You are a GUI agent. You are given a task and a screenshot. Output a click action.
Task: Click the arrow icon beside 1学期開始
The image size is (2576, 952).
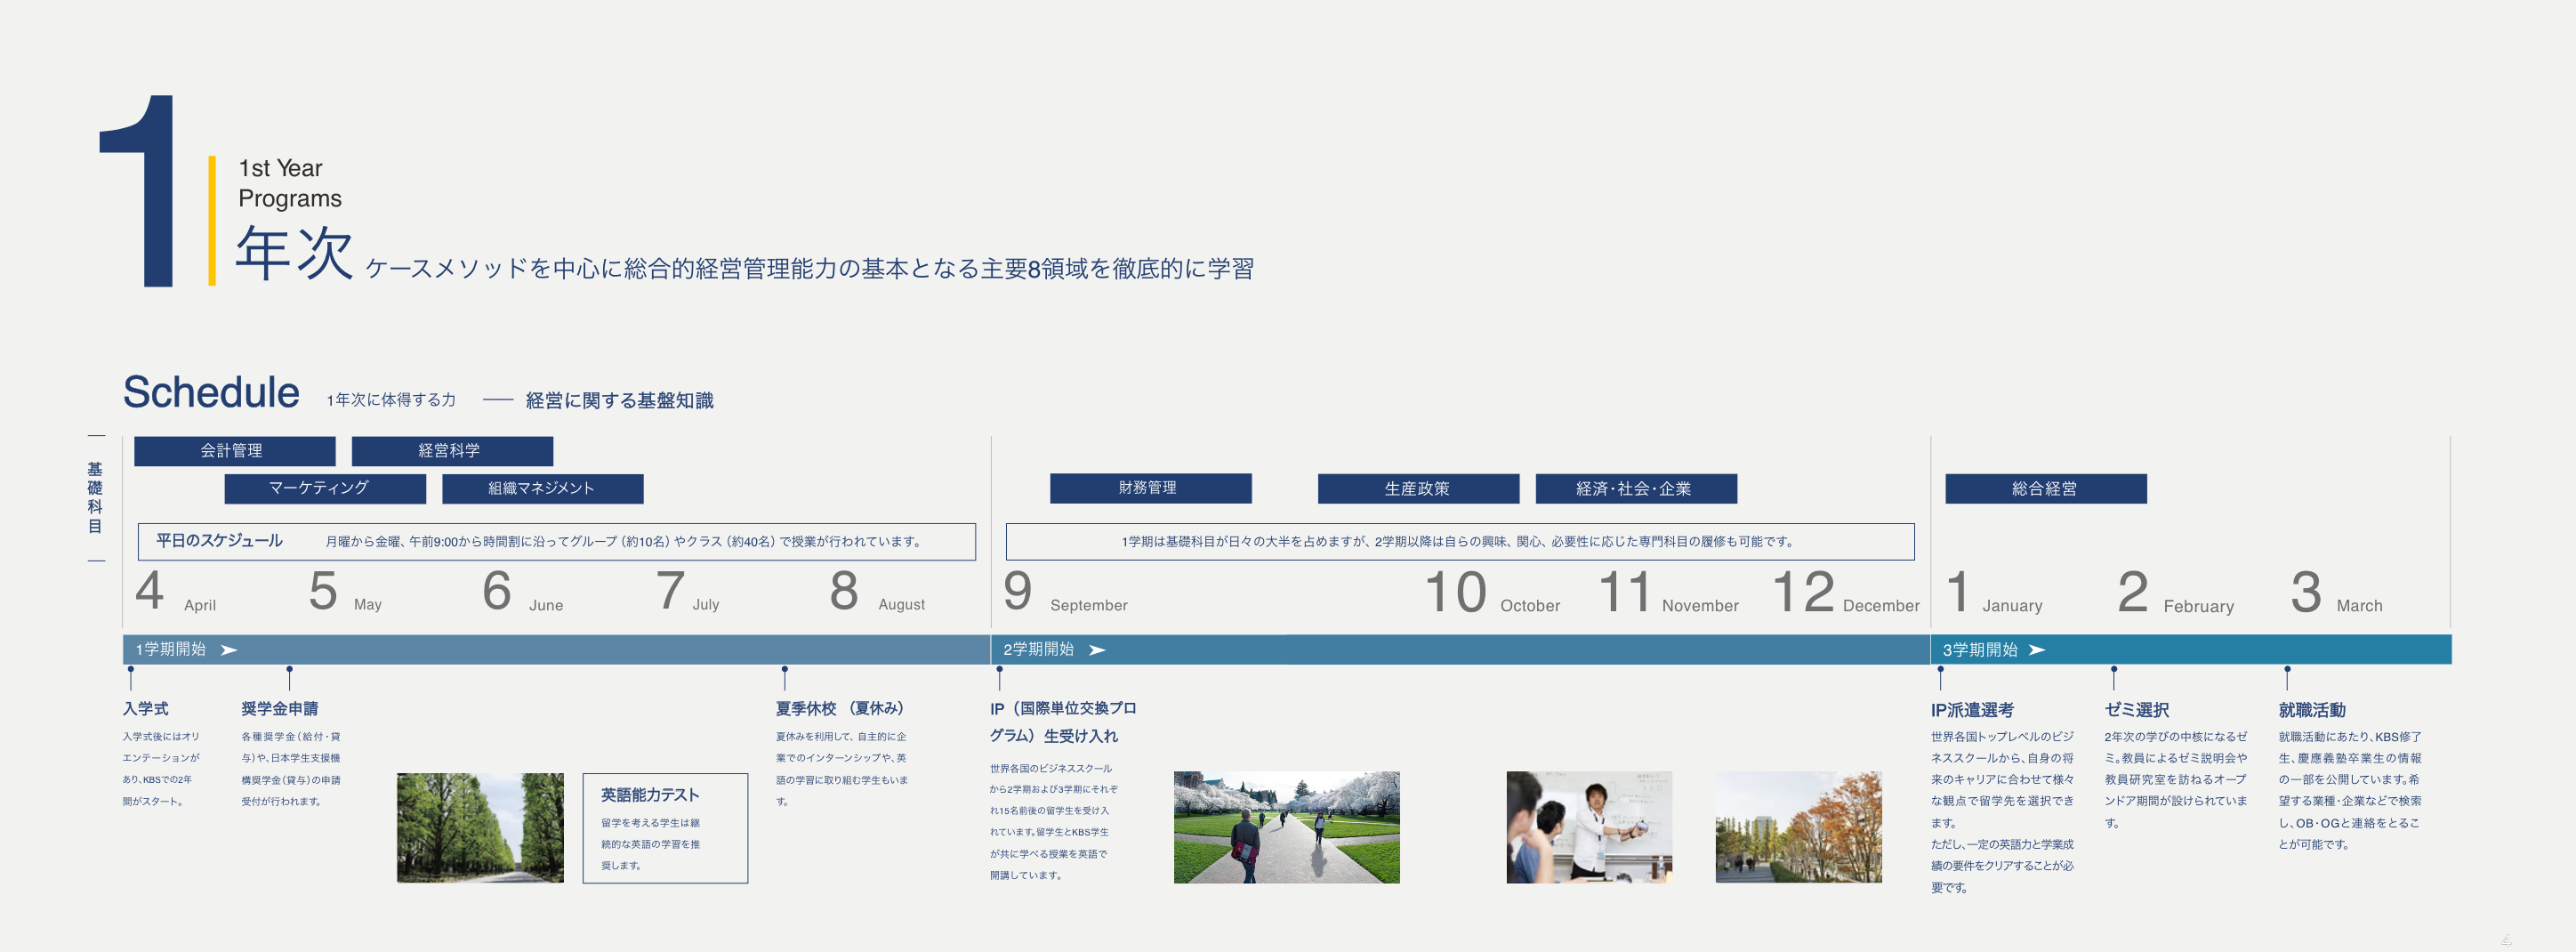(229, 650)
